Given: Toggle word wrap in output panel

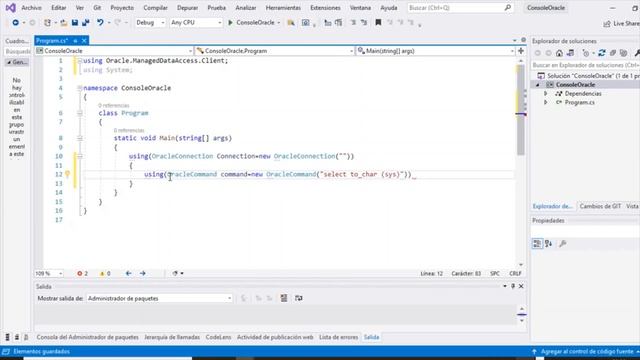Looking at the screenshot, I should (x=299, y=298).
